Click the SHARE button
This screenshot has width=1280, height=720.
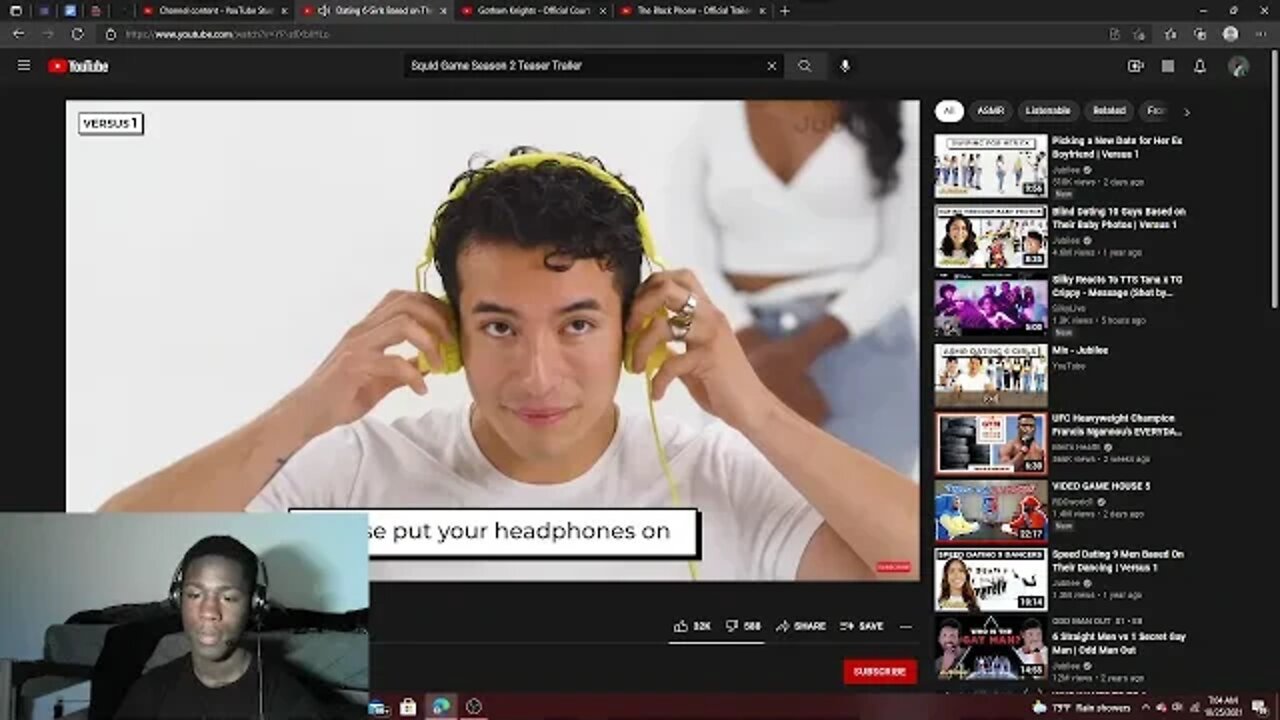click(x=800, y=626)
